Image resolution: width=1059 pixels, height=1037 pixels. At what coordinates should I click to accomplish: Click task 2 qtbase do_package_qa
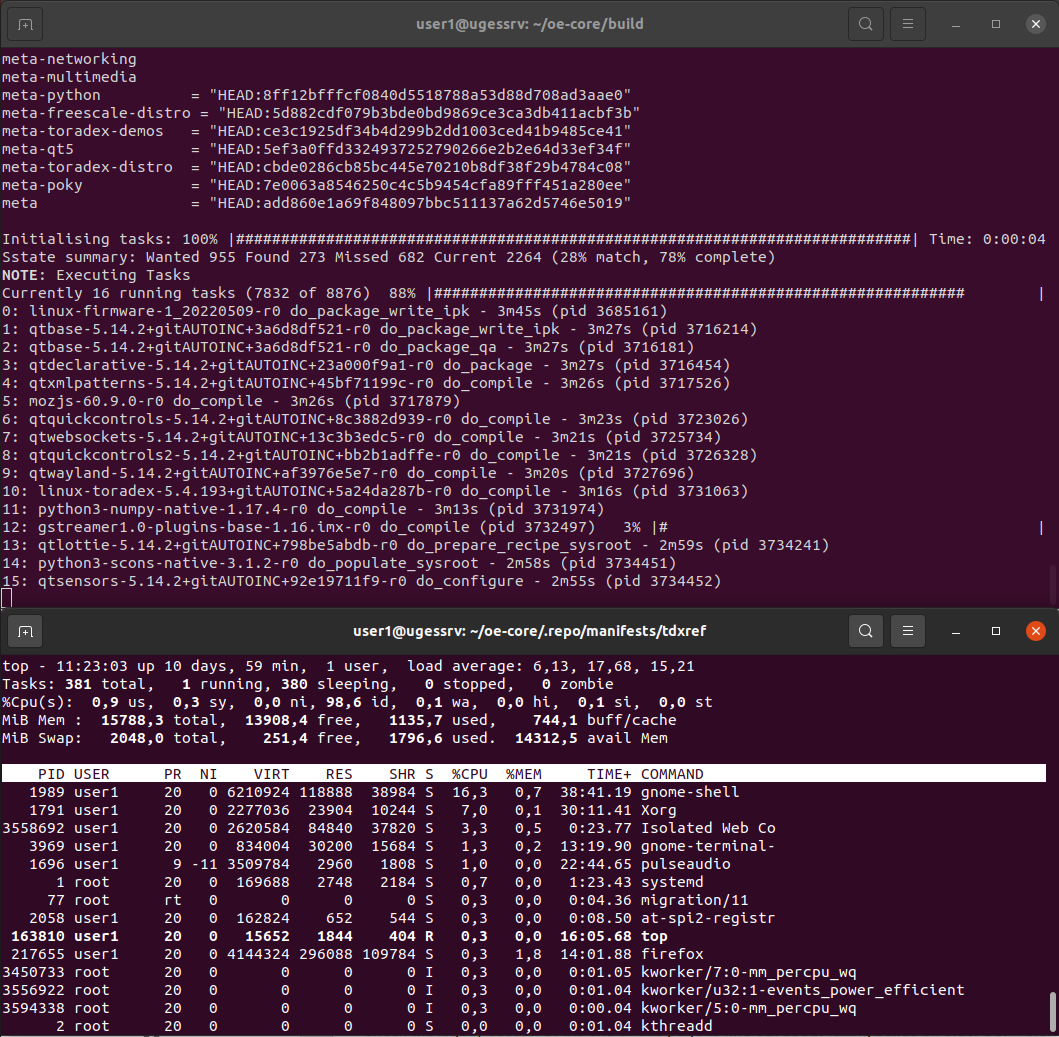pyautogui.click(x=348, y=347)
